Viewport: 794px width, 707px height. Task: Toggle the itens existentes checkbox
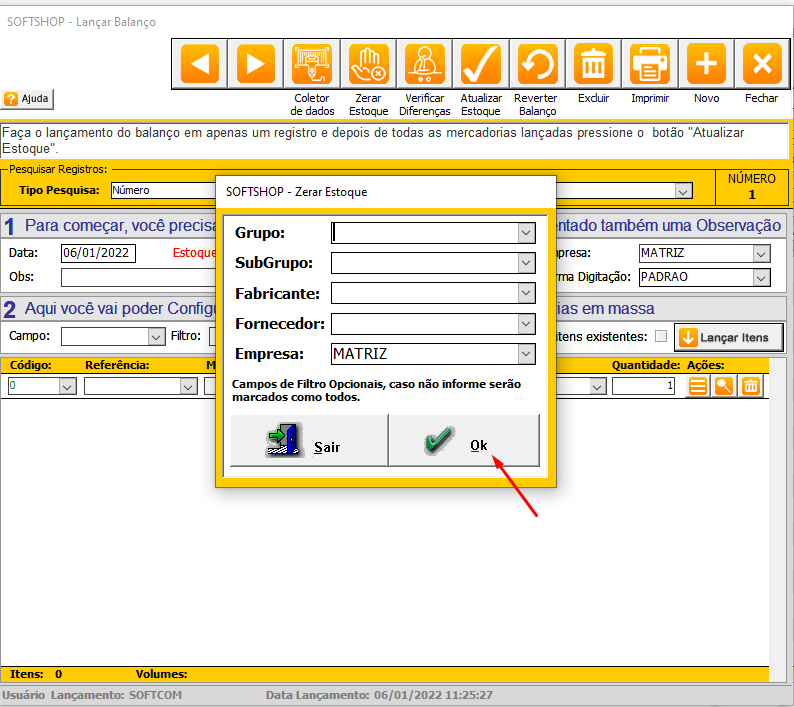[x=660, y=337]
